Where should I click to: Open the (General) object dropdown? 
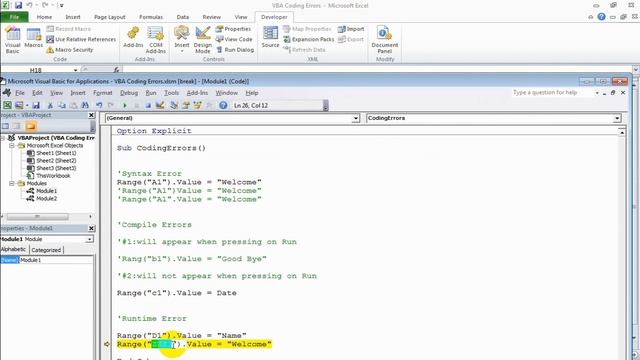coord(356,118)
